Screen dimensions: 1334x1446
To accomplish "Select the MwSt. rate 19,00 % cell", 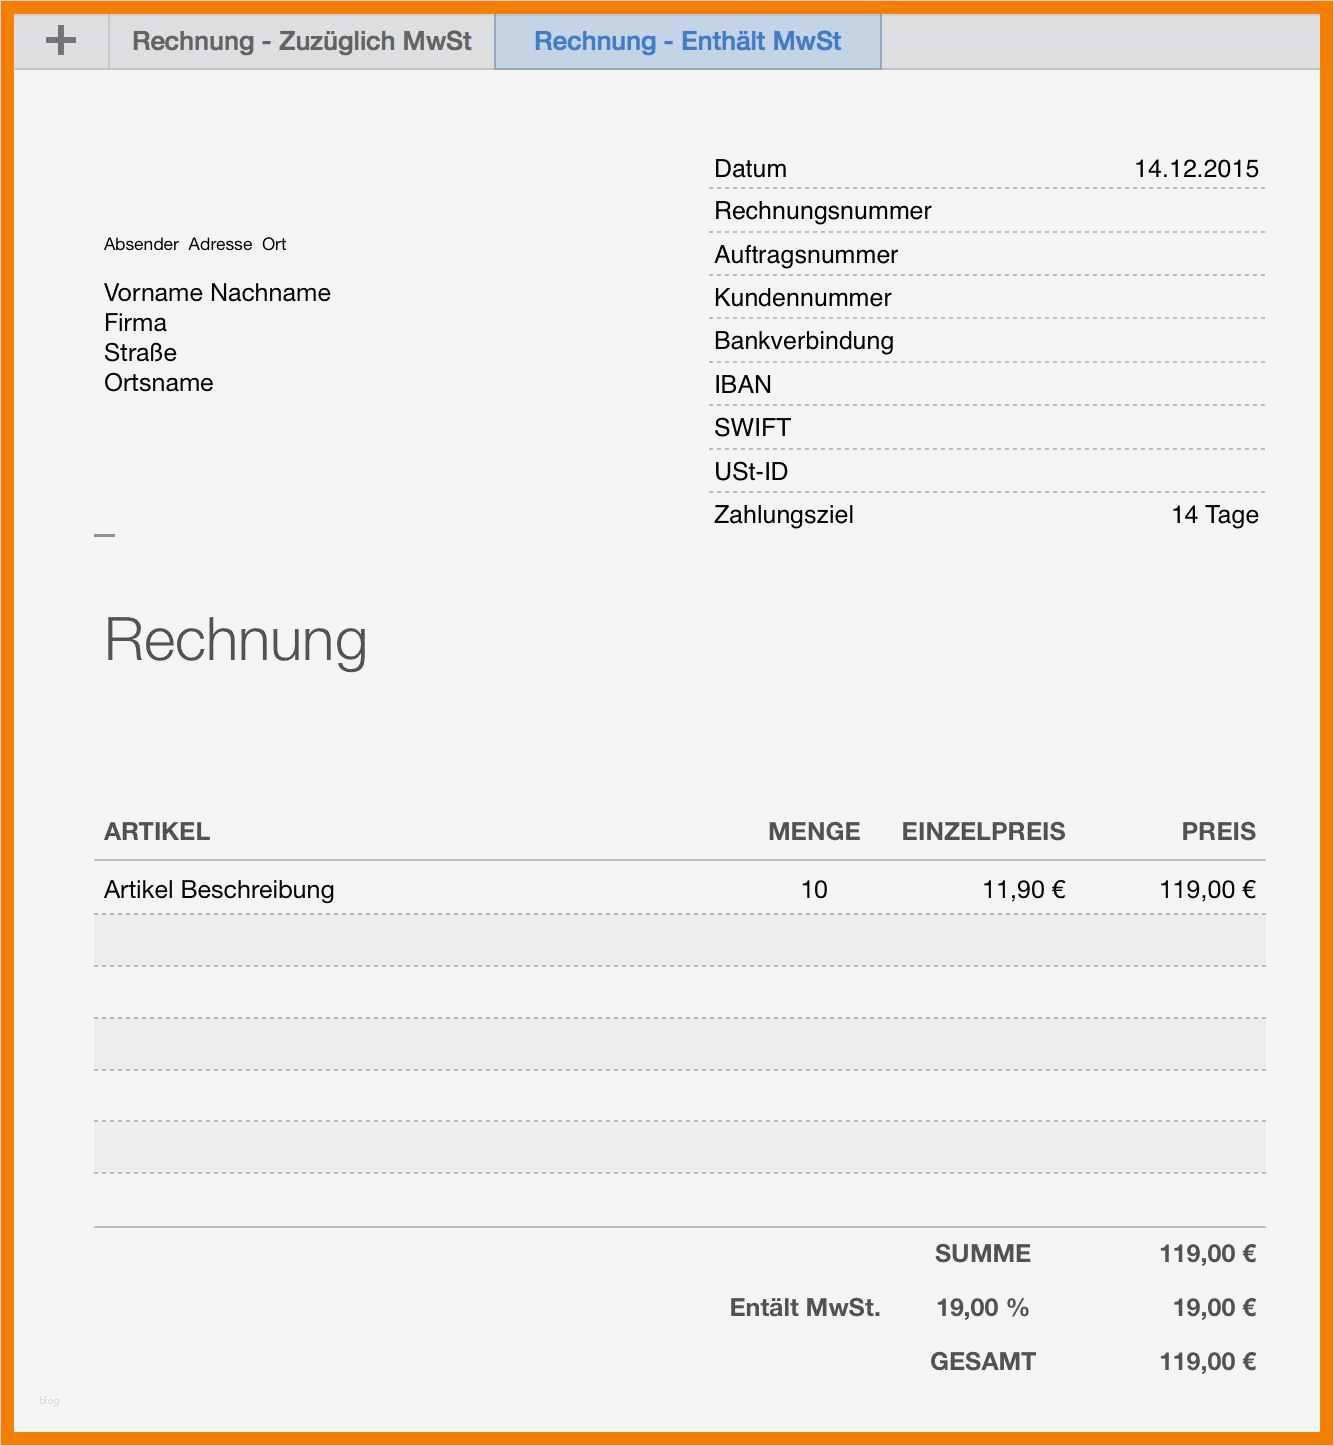I will (982, 1307).
